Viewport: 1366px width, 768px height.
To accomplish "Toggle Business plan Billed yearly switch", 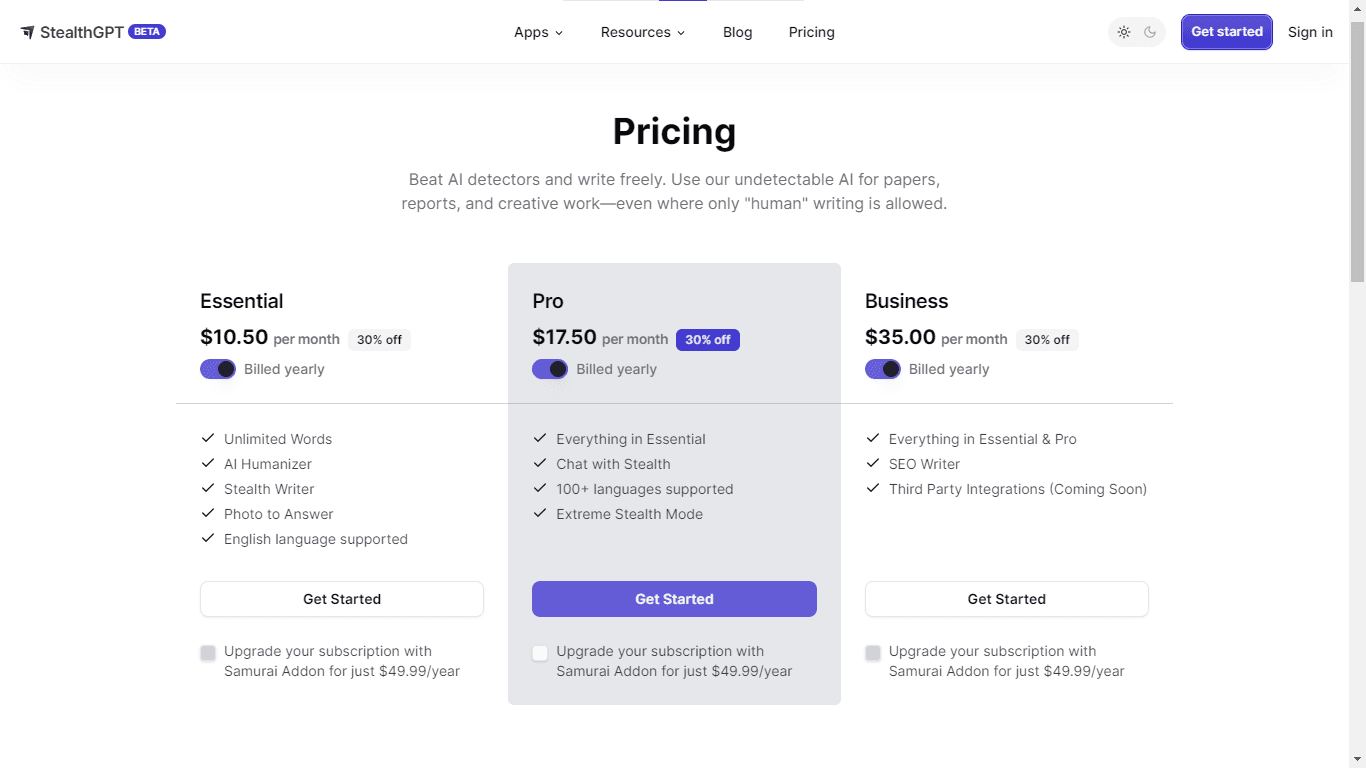I will [883, 369].
